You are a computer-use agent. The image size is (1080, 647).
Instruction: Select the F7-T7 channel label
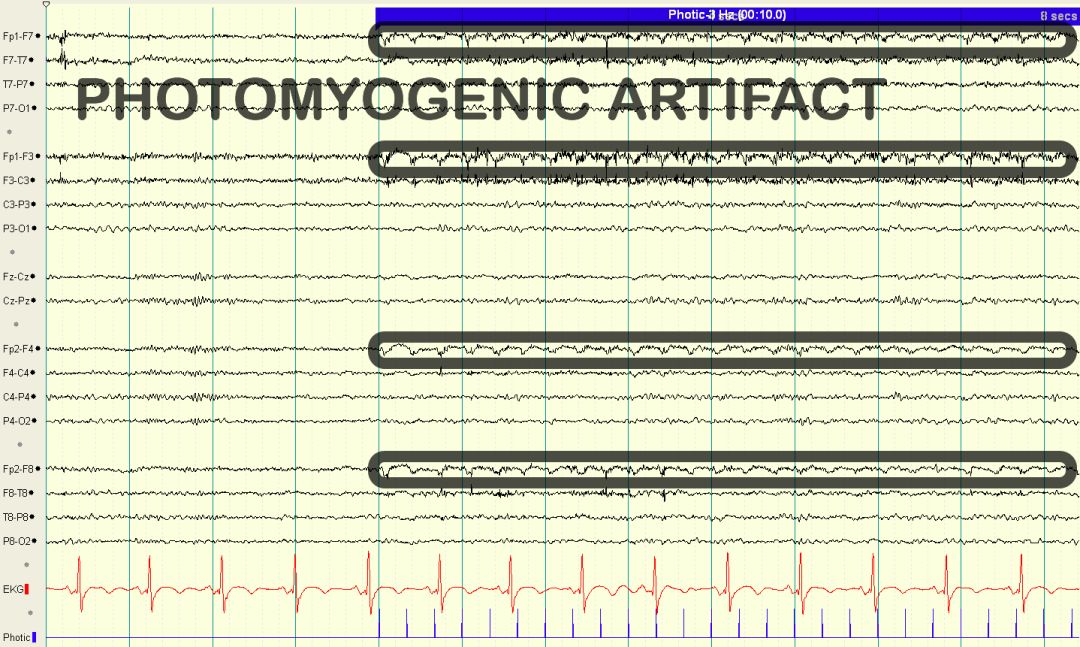click(15, 61)
